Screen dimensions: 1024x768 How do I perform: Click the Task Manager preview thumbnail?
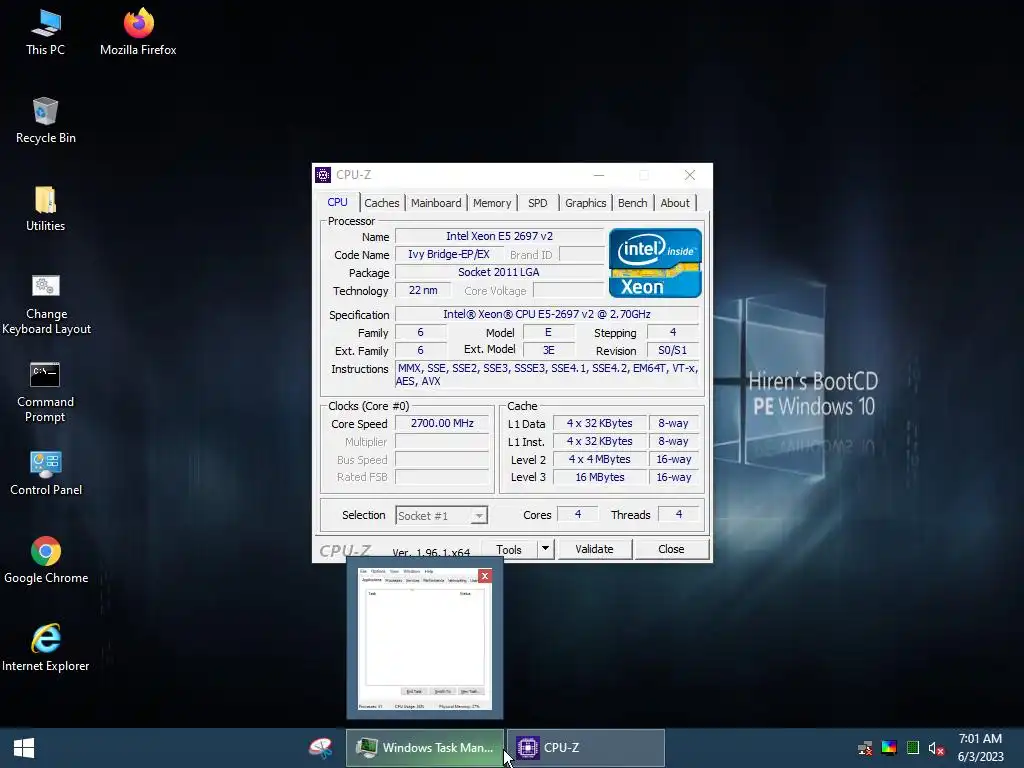tap(424, 639)
